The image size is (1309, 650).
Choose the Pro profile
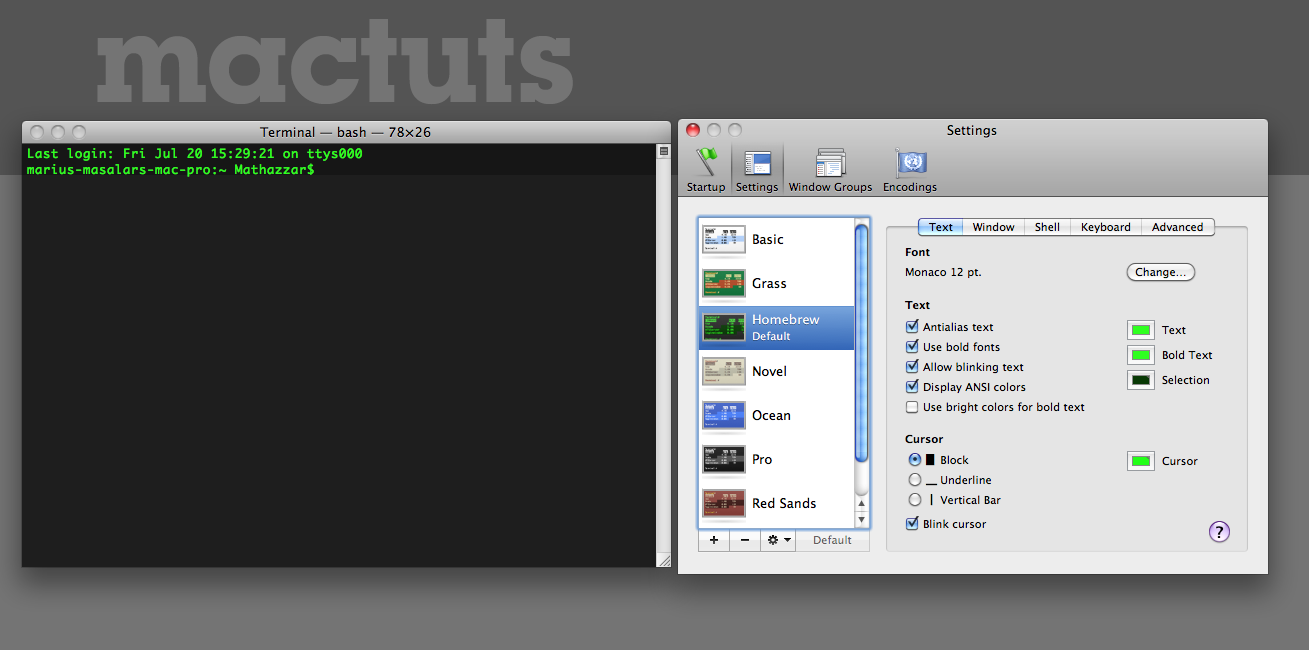[776, 460]
